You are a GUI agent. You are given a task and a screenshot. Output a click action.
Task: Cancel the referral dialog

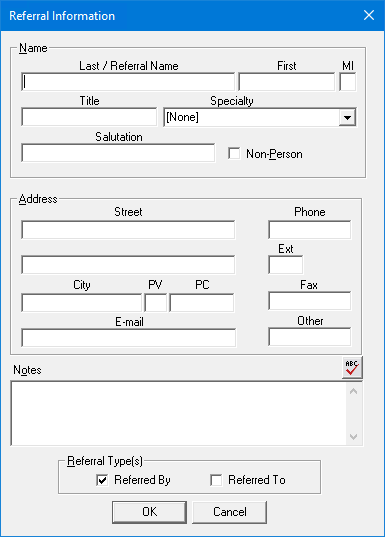point(229,512)
